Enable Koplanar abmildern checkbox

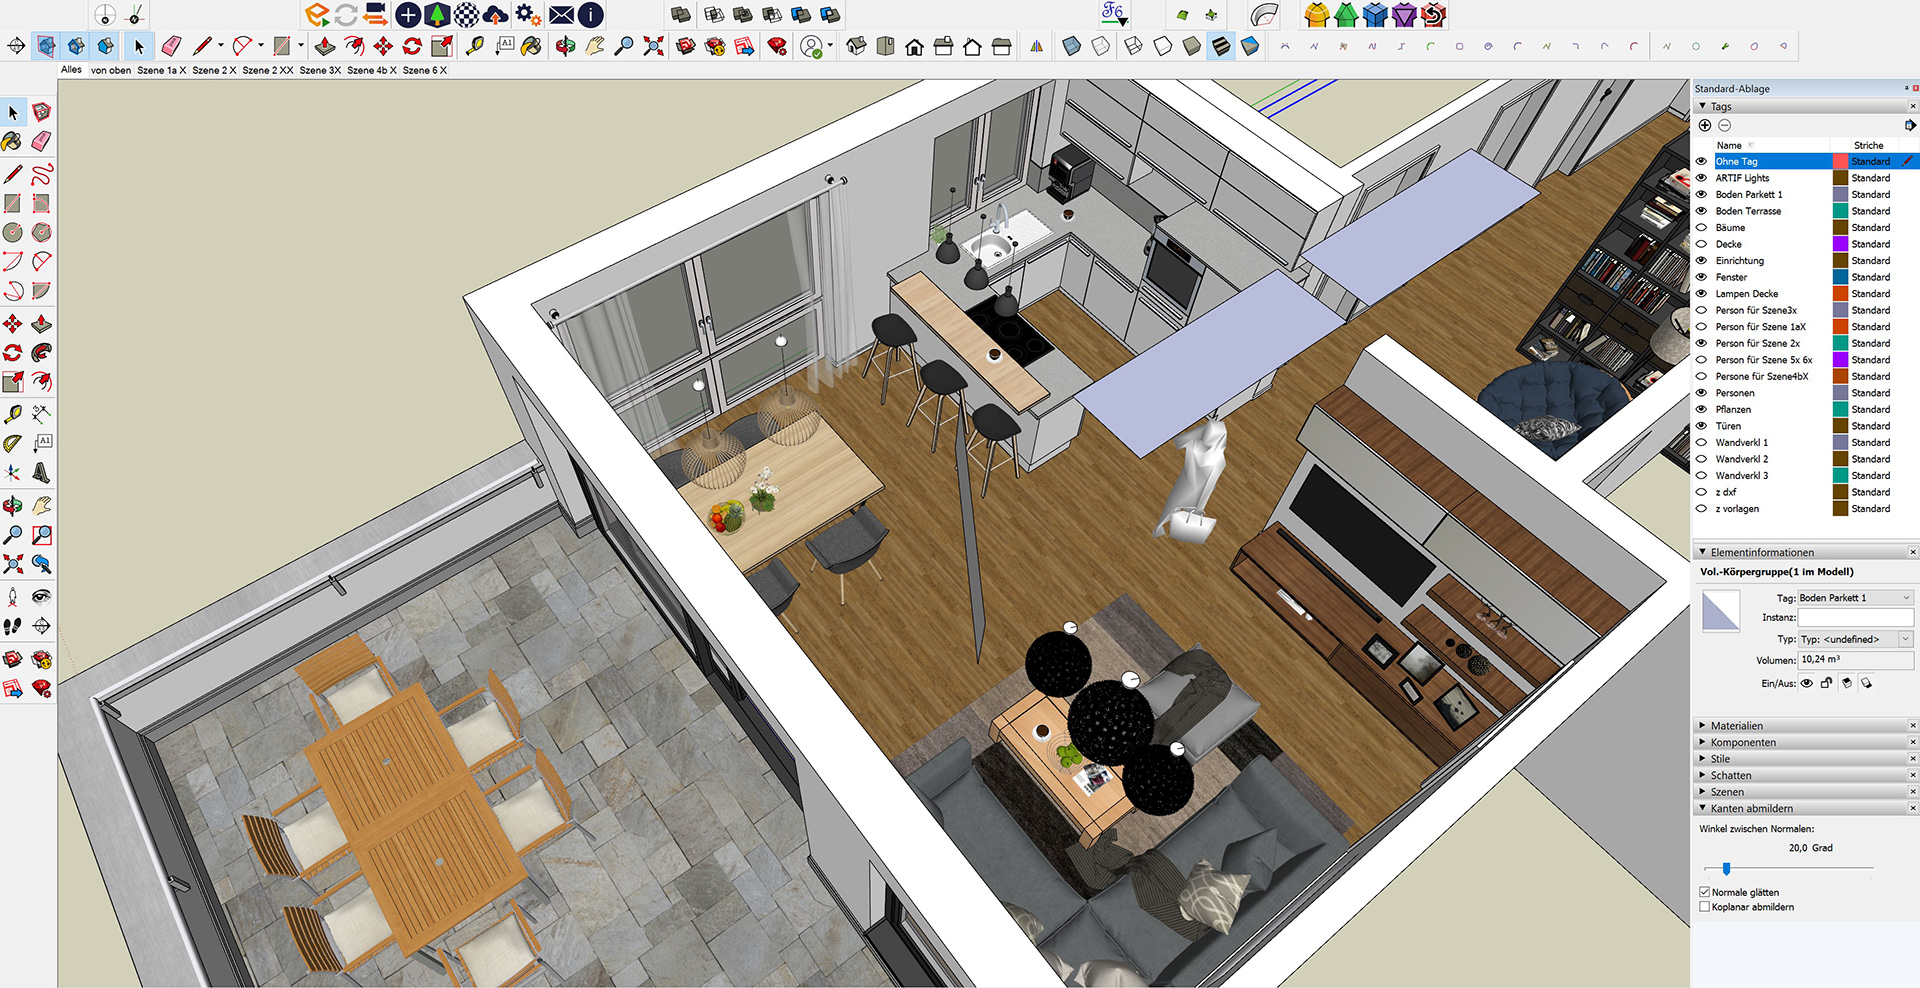tap(1705, 907)
